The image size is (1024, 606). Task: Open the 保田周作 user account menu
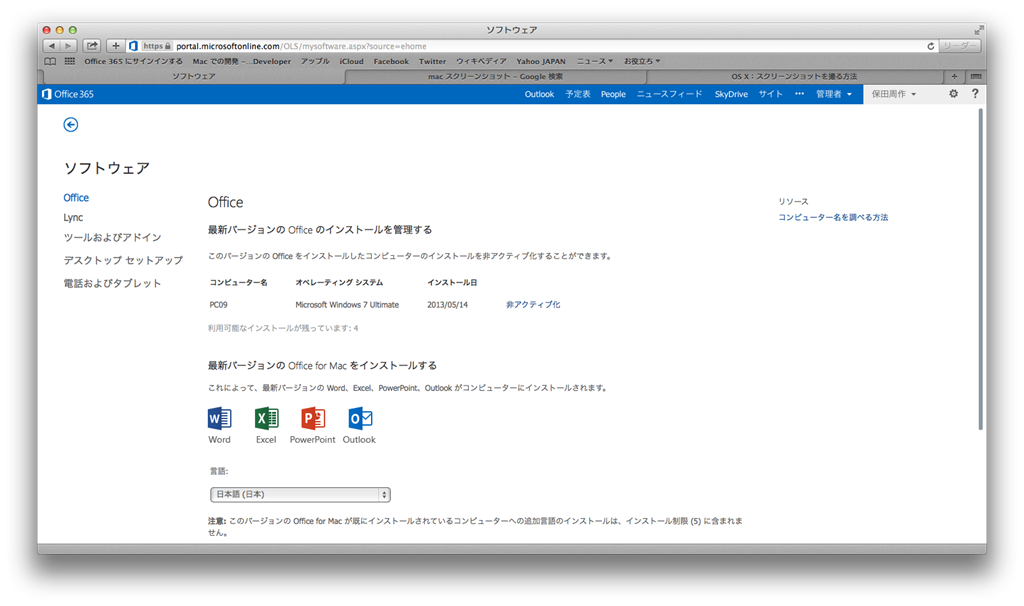(894, 94)
